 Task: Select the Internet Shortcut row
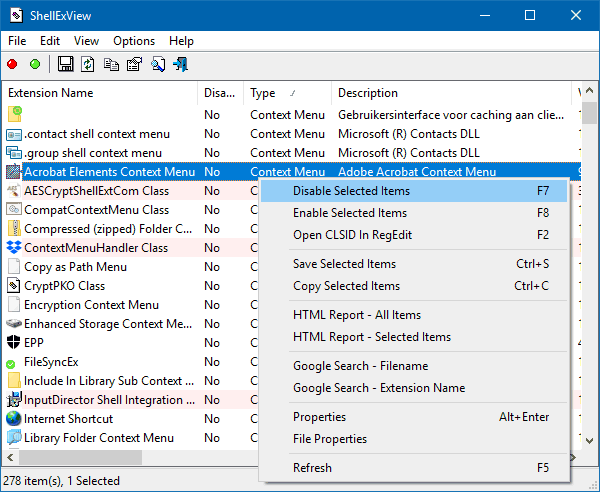[130, 419]
